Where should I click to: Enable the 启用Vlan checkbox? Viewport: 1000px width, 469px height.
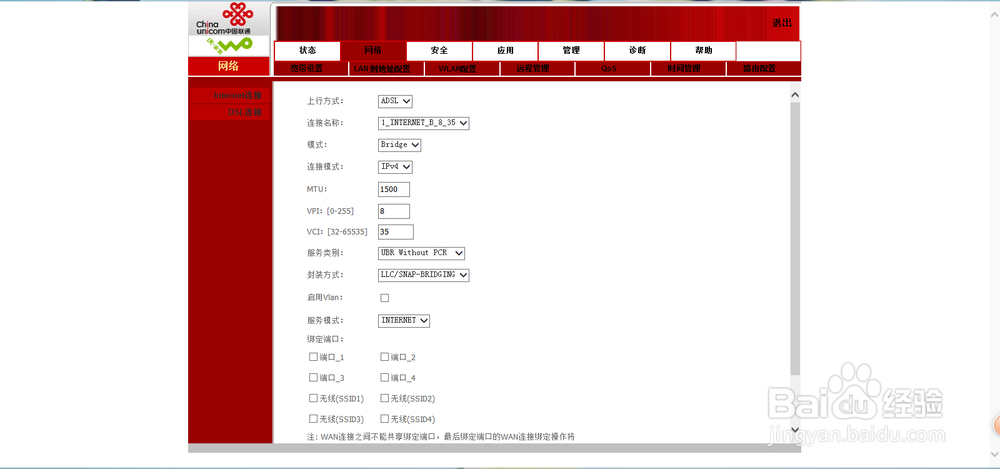pos(385,298)
